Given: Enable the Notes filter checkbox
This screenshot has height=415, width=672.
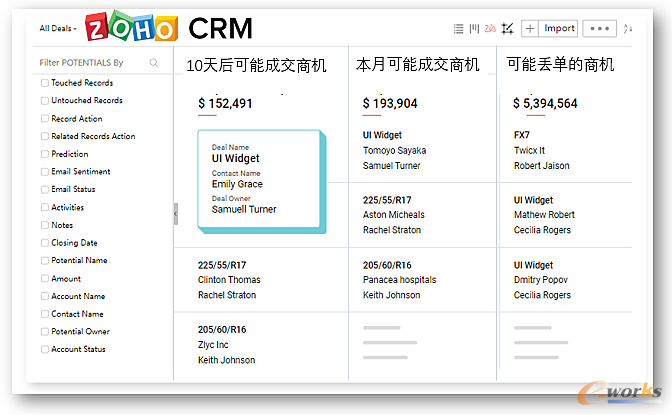Looking at the screenshot, I should (45, 225).
